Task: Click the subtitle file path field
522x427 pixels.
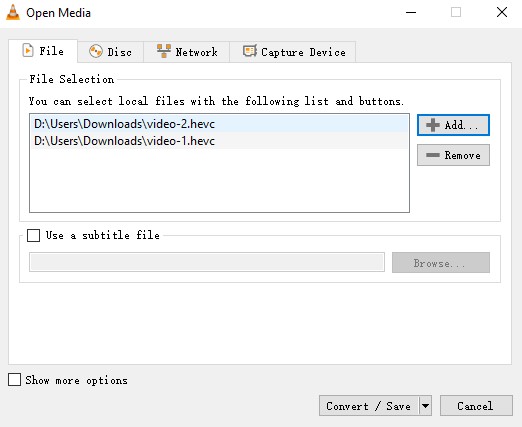Action: click(207, 262)
